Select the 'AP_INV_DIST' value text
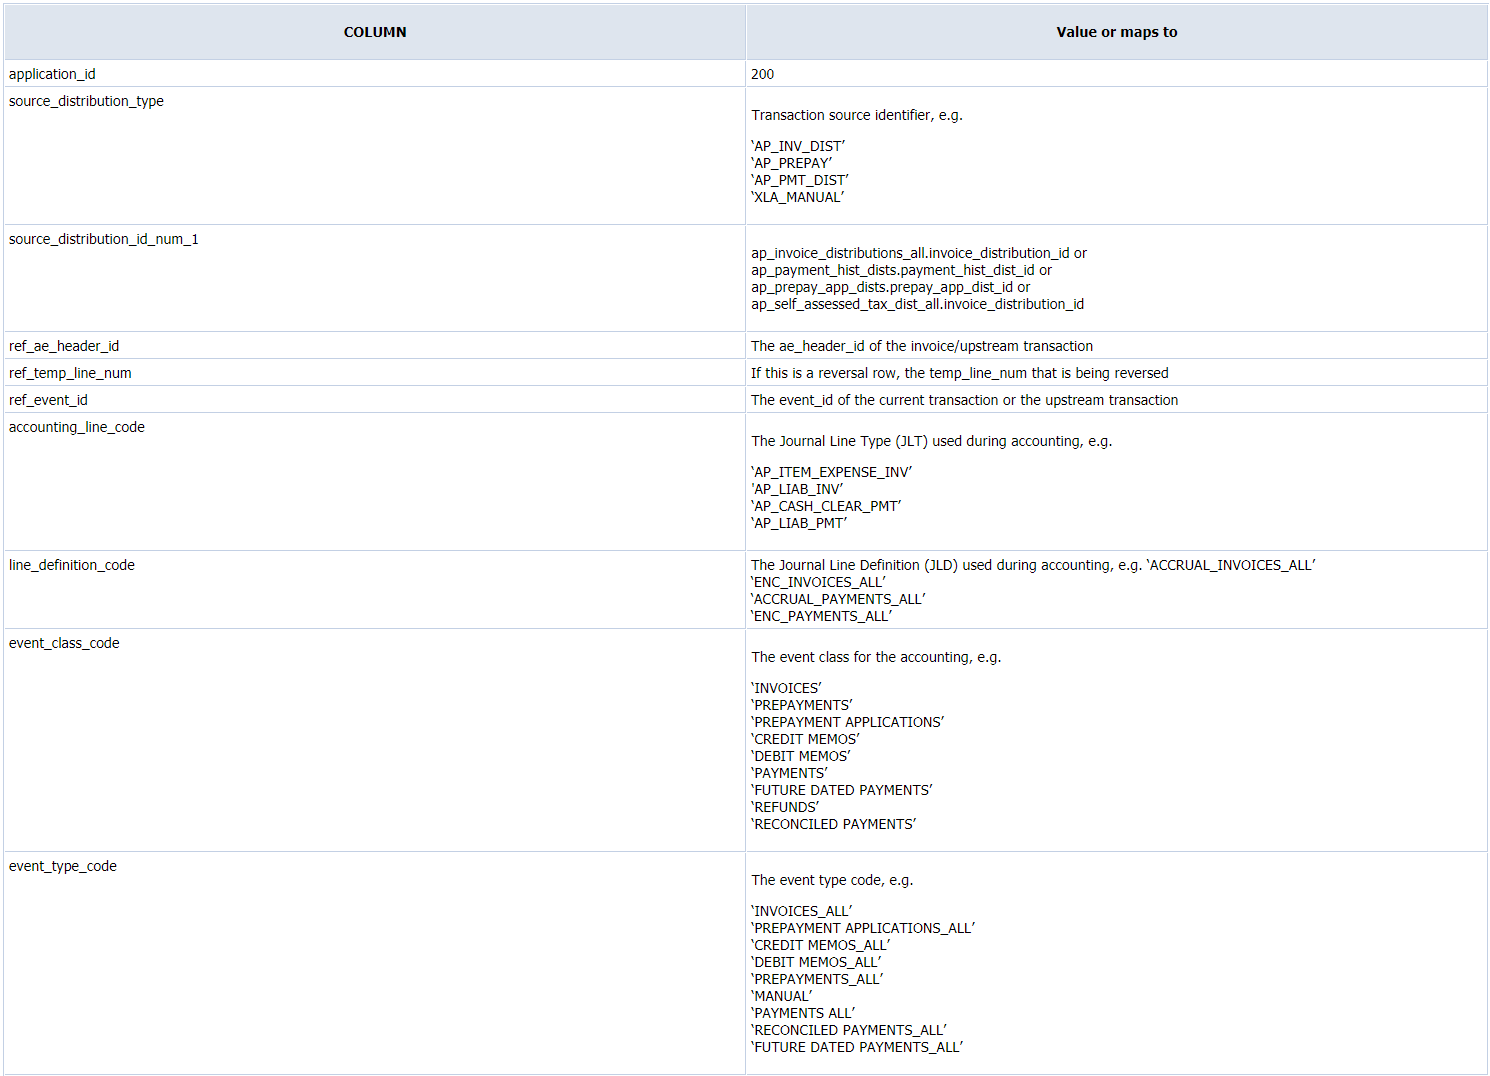Viewport: 1490px width, 1076px height. 797,145
